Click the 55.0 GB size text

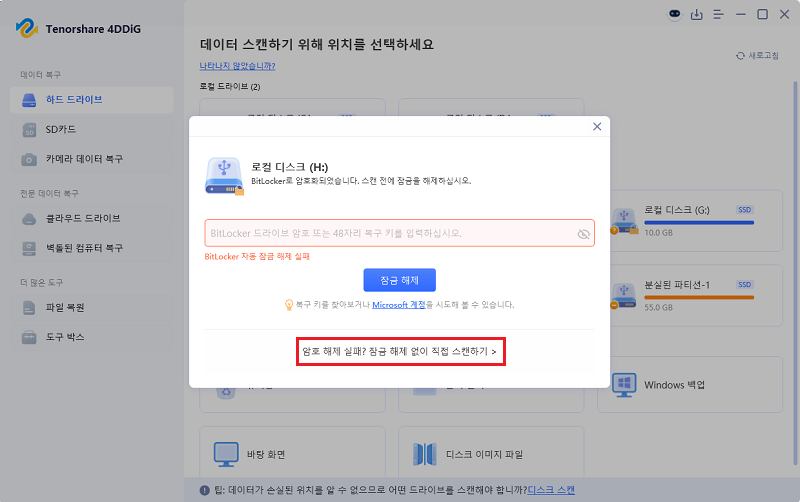(658, 308)
